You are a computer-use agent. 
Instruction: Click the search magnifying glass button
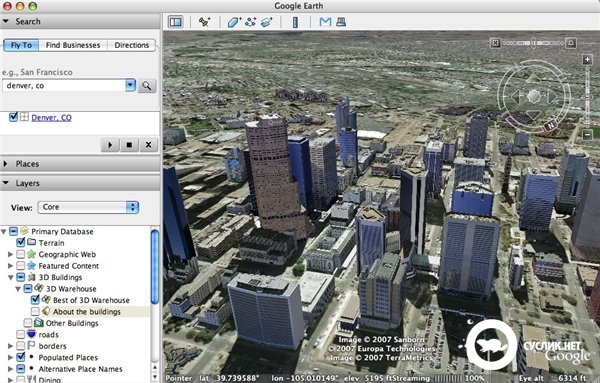tap(147, 85)
